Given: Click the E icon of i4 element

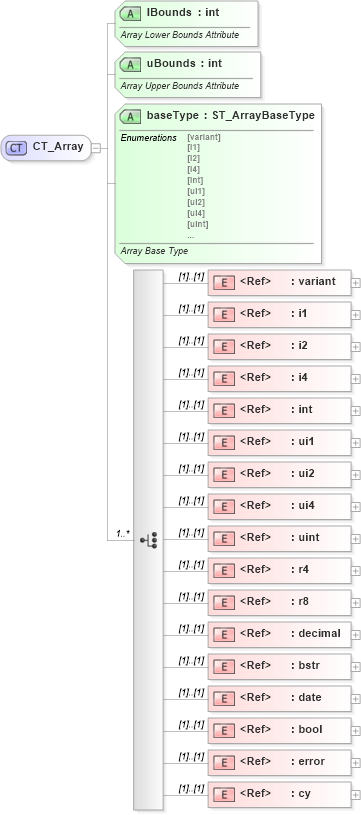Looking at the screenshot, I should pyautogui.click(x=224, y=379).
